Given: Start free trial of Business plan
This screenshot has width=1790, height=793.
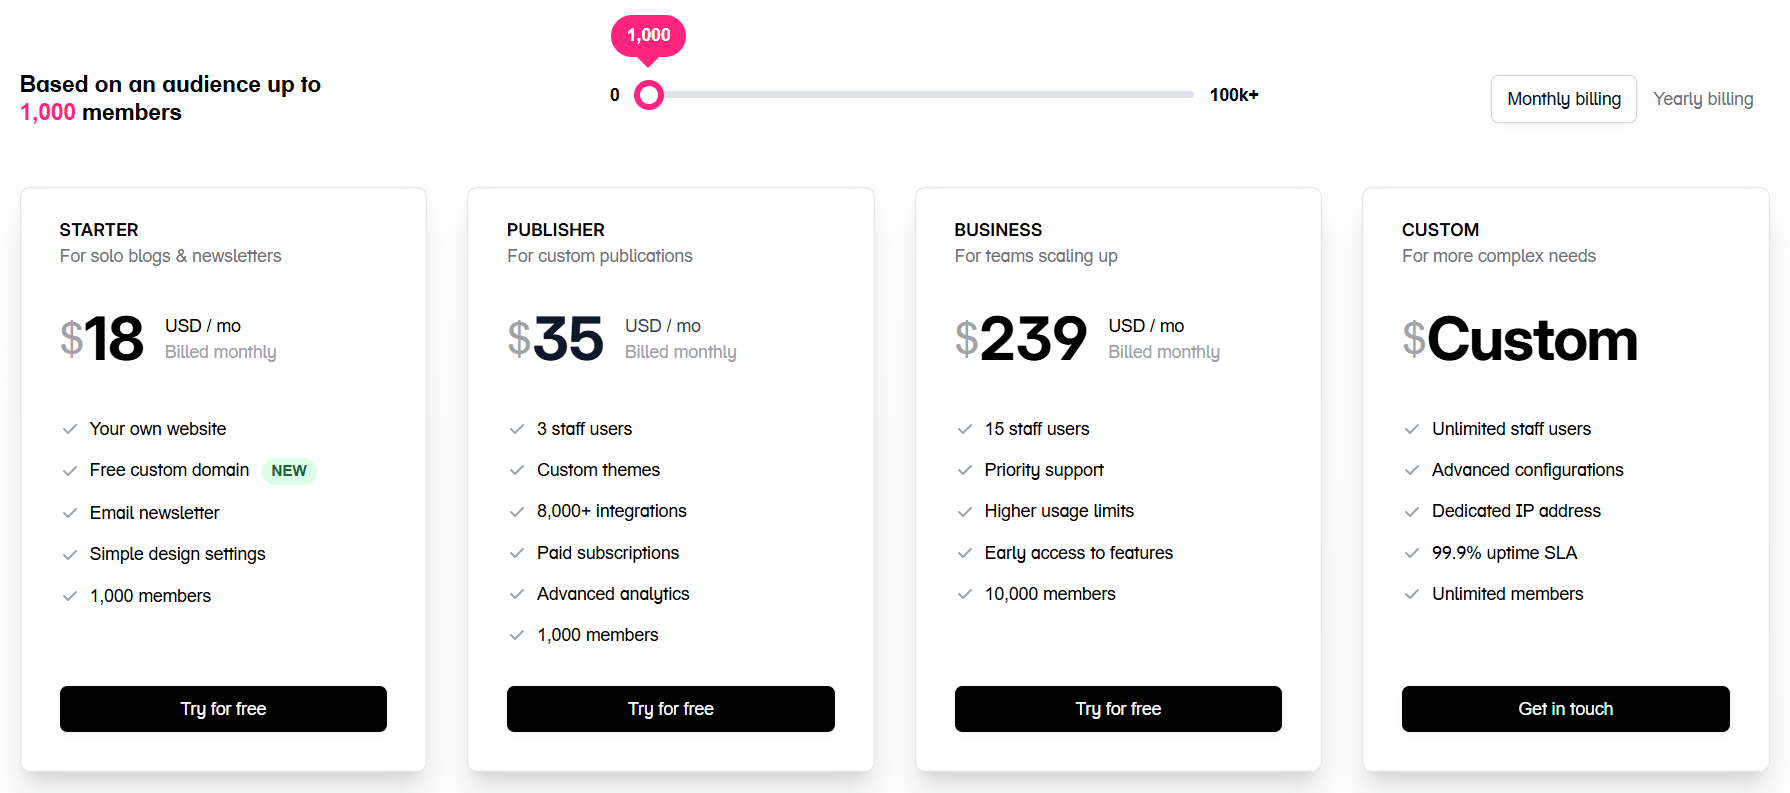Looking at the screenshot, I should tap(1118, 709).
